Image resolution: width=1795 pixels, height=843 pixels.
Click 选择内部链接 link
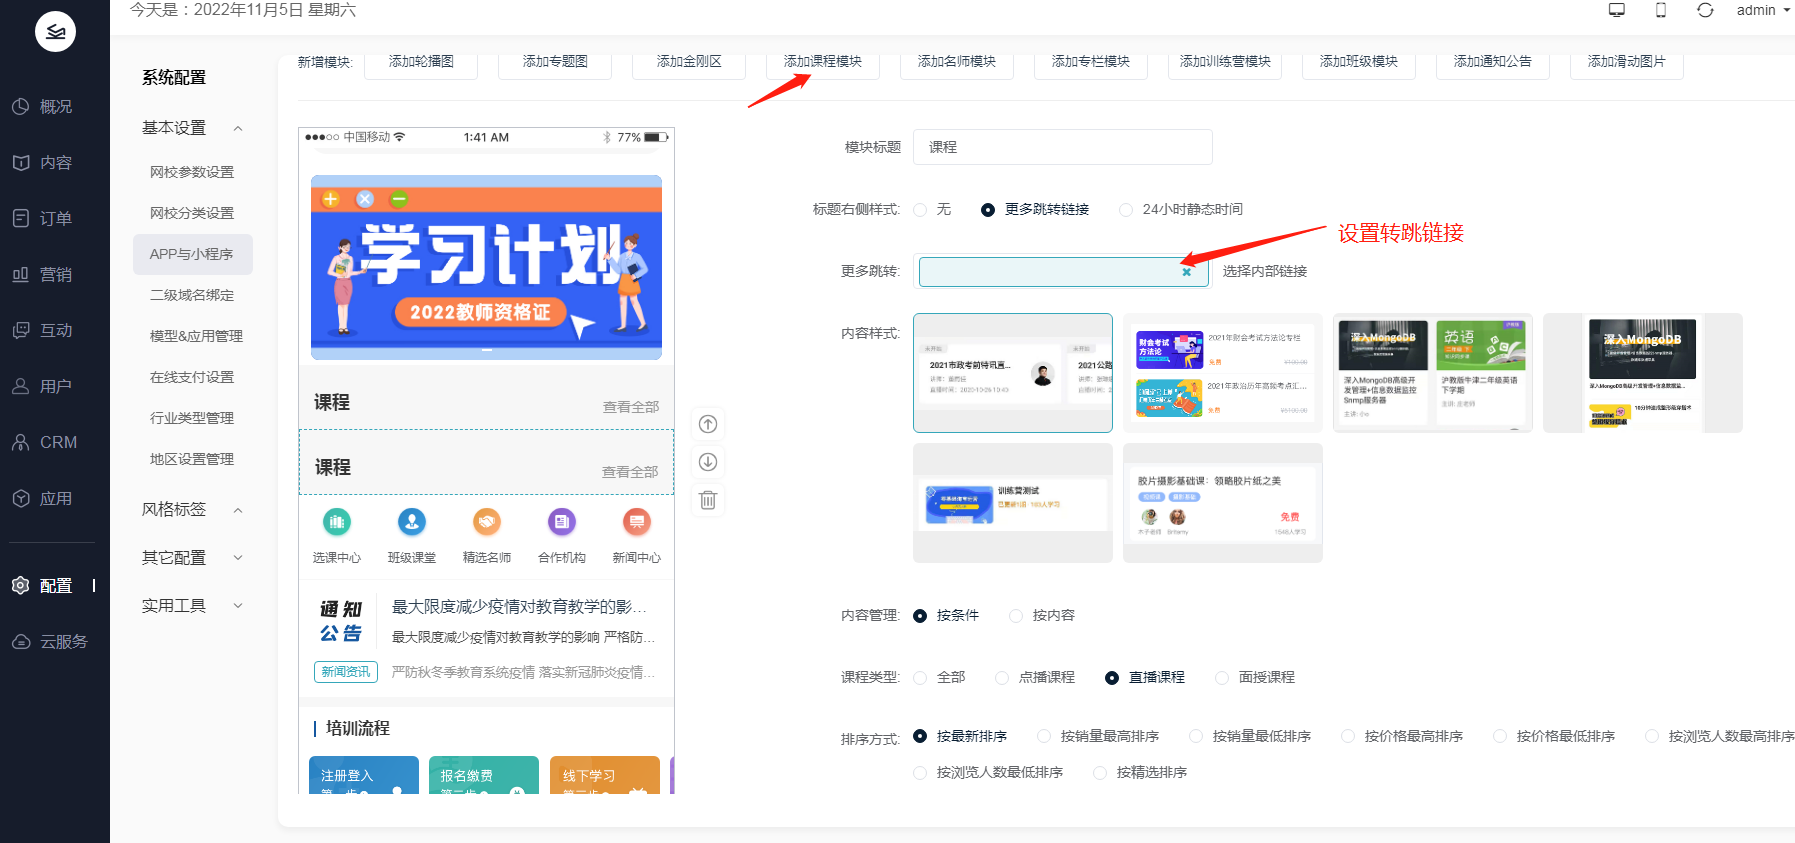[x=1264, y=271]
